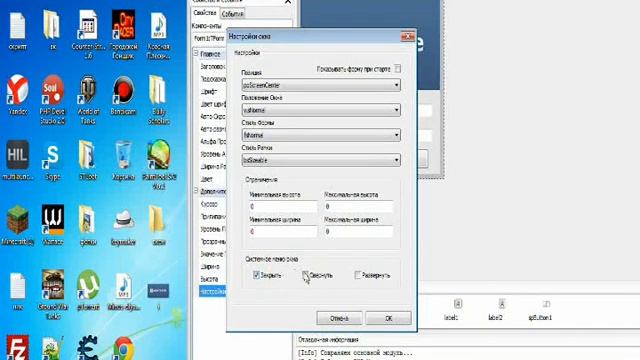Open the FileZilla shortcut
Image resolution: width=640 pixels, height=360 pixels.
[18, 348]
